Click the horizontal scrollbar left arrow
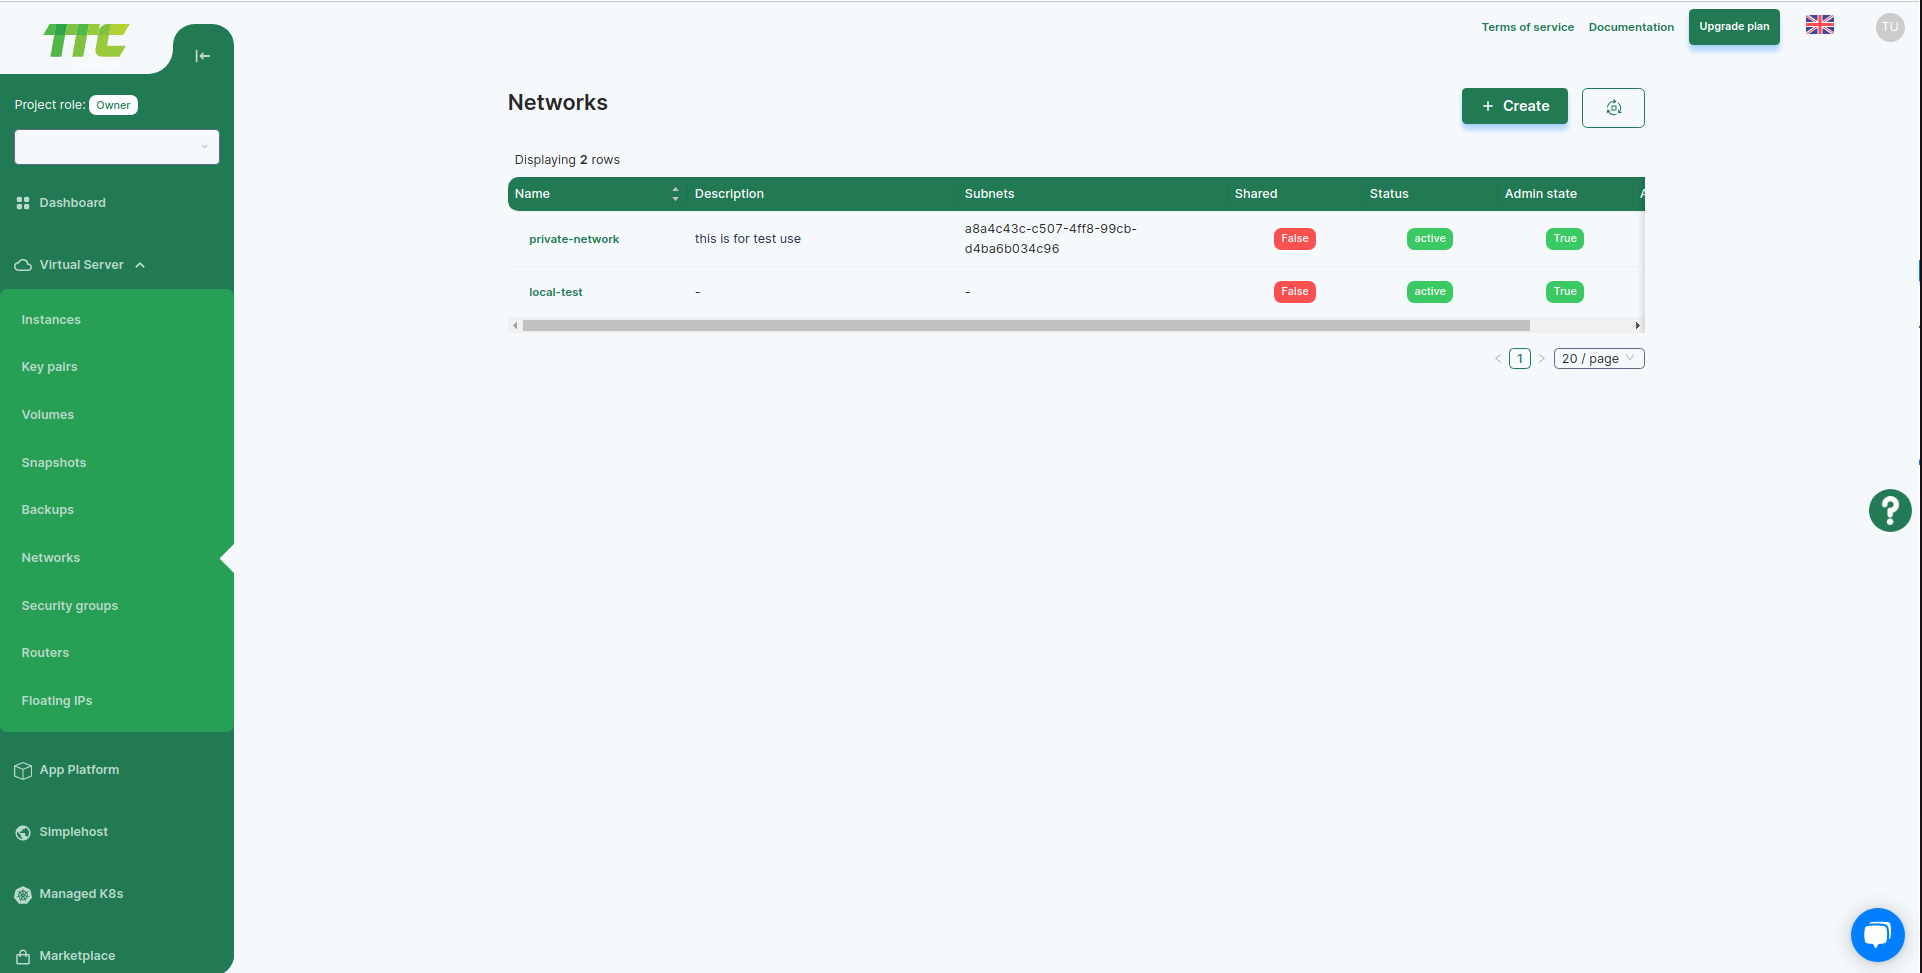 515,326
